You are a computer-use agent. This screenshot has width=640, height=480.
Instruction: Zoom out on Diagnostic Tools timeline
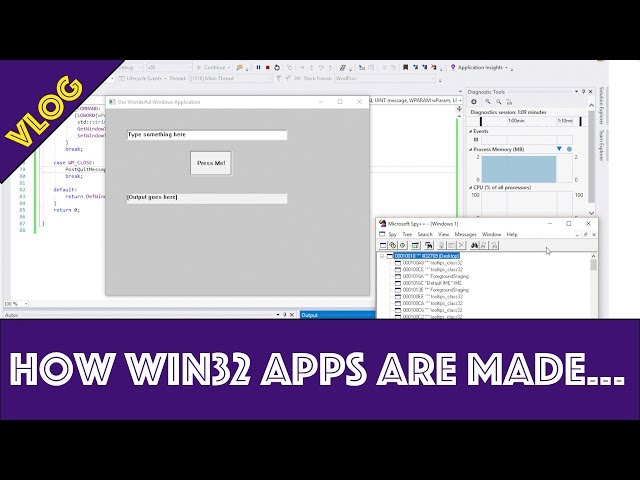[498, 102]
